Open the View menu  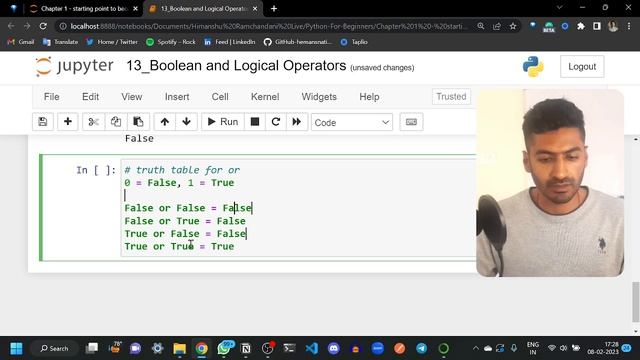(131, 97)
